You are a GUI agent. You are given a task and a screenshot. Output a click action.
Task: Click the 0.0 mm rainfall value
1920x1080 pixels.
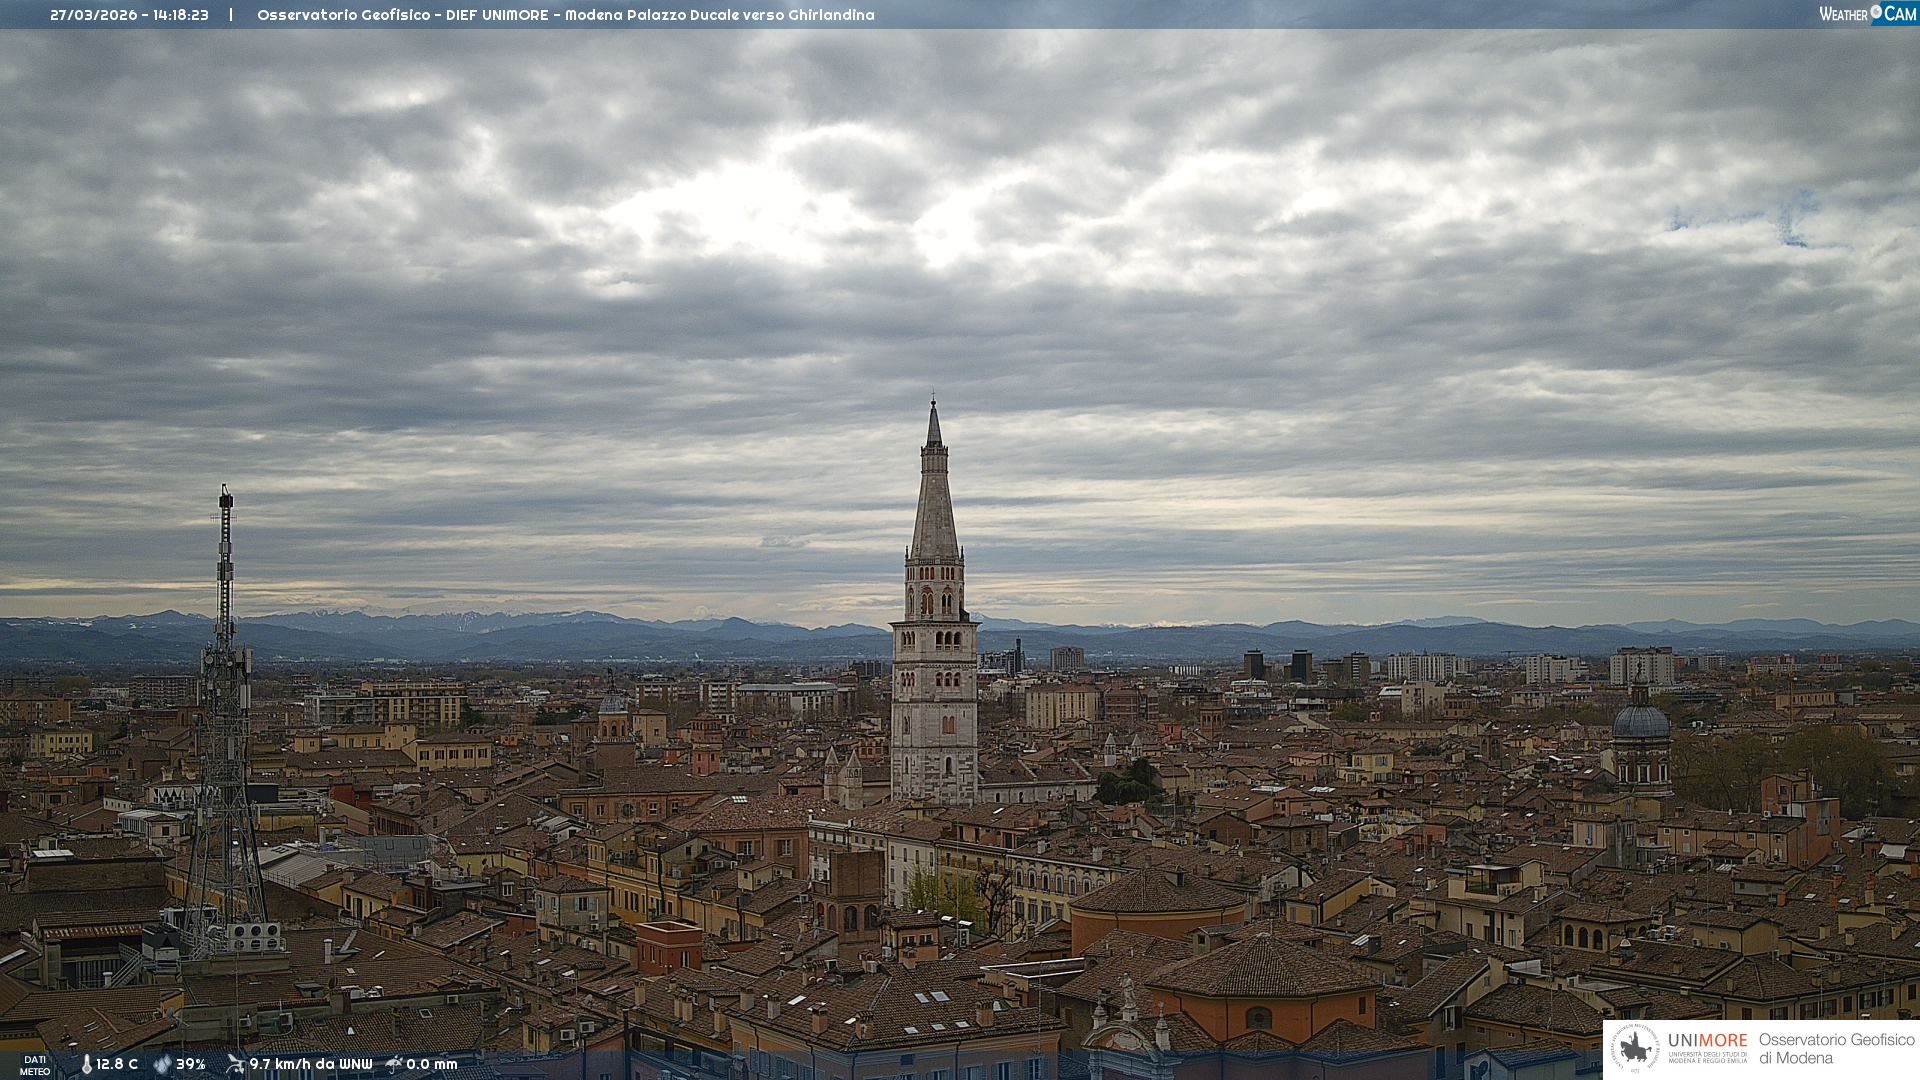(432, 1064)
